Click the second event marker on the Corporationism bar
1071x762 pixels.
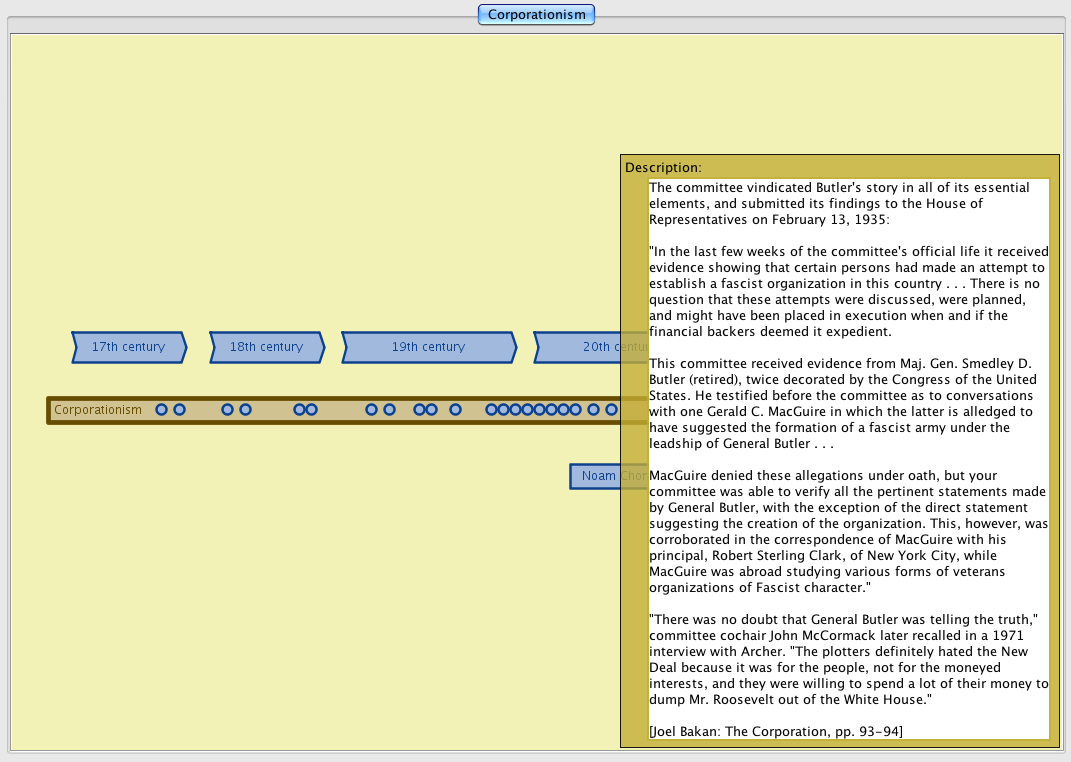179,410
